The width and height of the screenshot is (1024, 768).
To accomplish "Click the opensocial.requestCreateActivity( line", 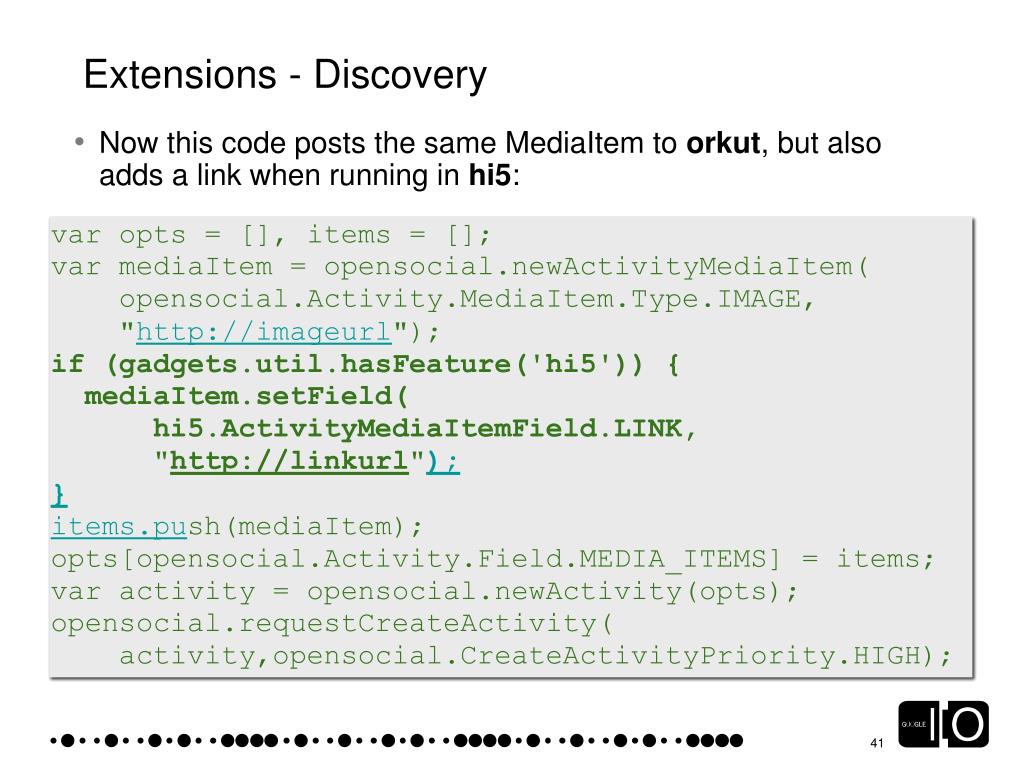I will (x=332, y=624).
